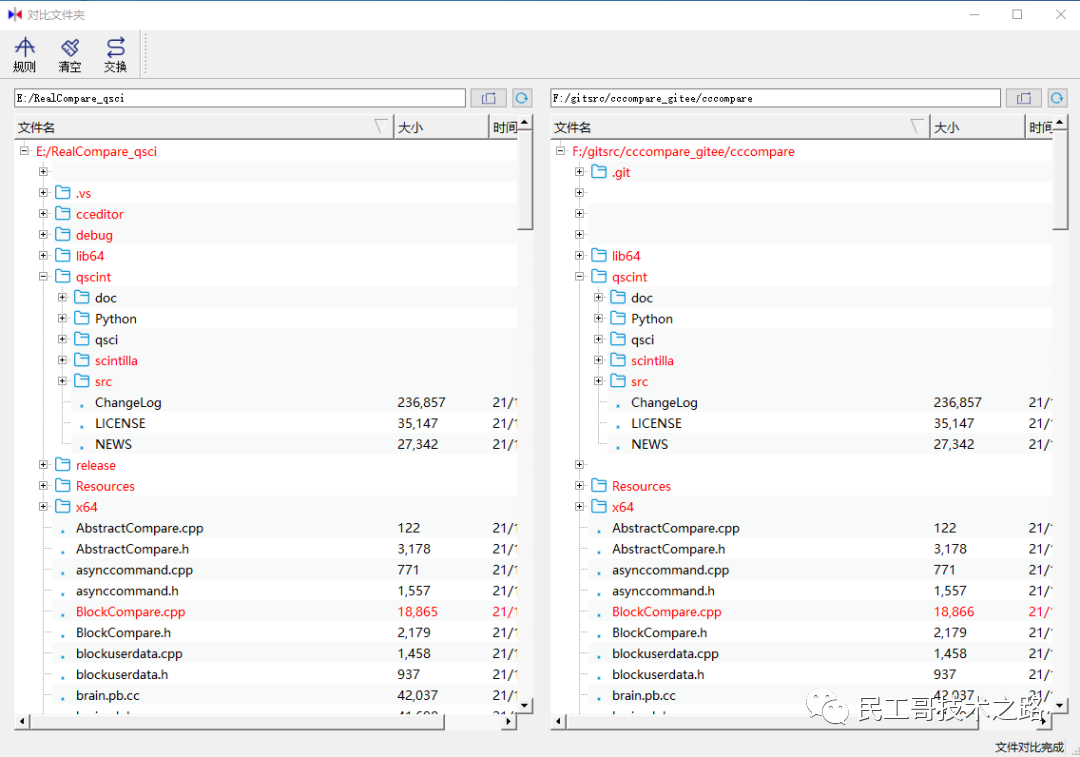This screenshot has width=1080, height=757.
Task: Click the left folder path input field
Action: pyautogui.click(x=240, y=98)
